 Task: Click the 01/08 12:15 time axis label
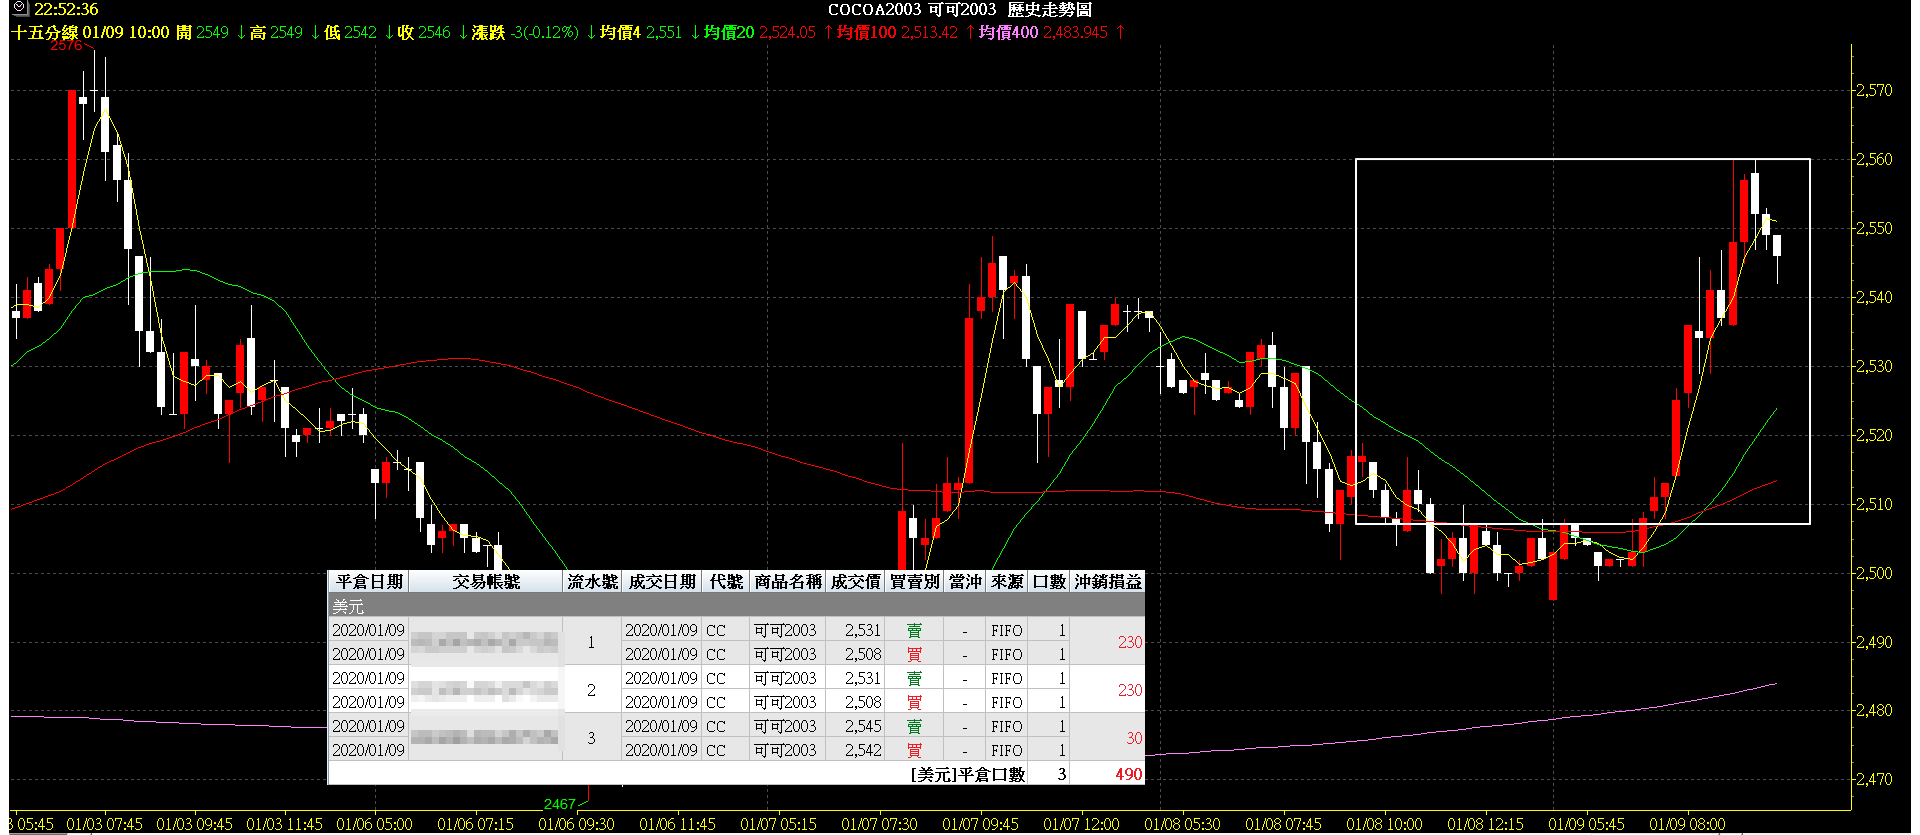1485,824
